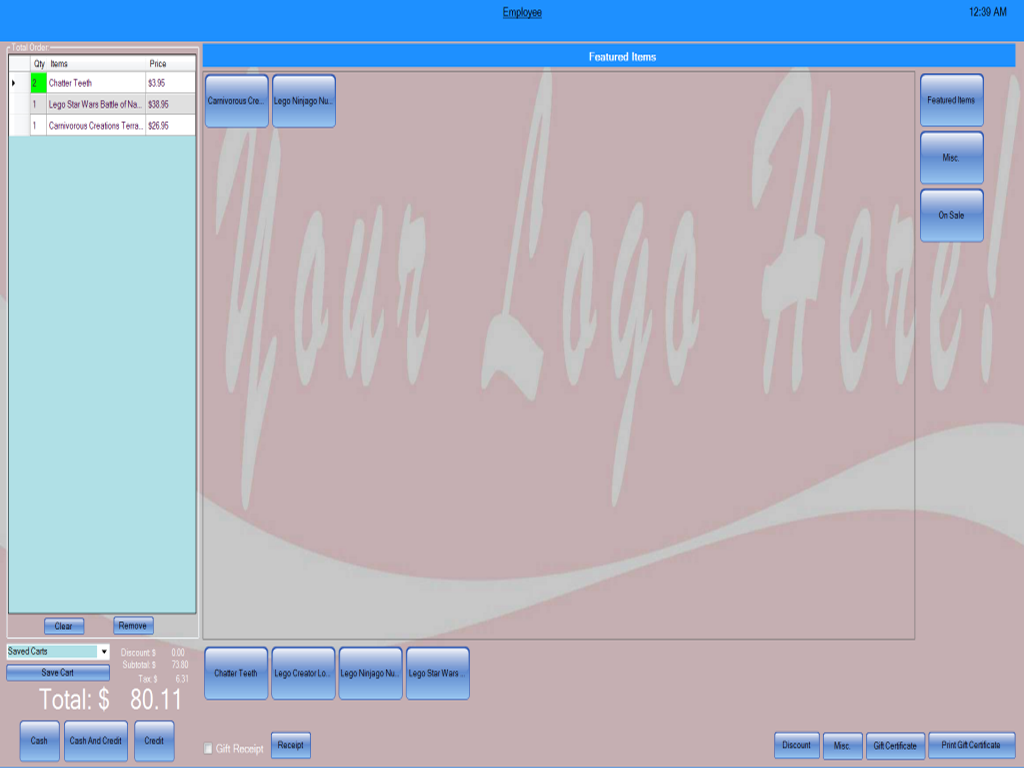Remove the selected order item

(133, 626)
